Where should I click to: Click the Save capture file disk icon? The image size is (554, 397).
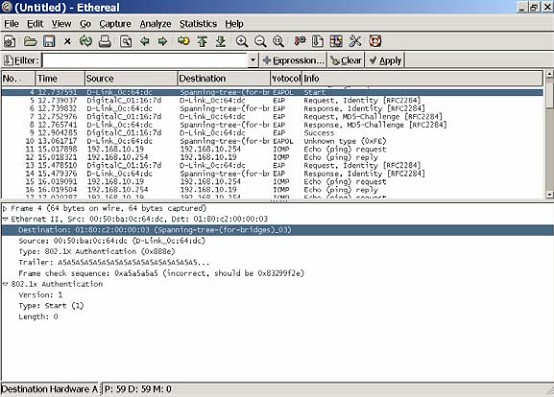pos(49,41)
